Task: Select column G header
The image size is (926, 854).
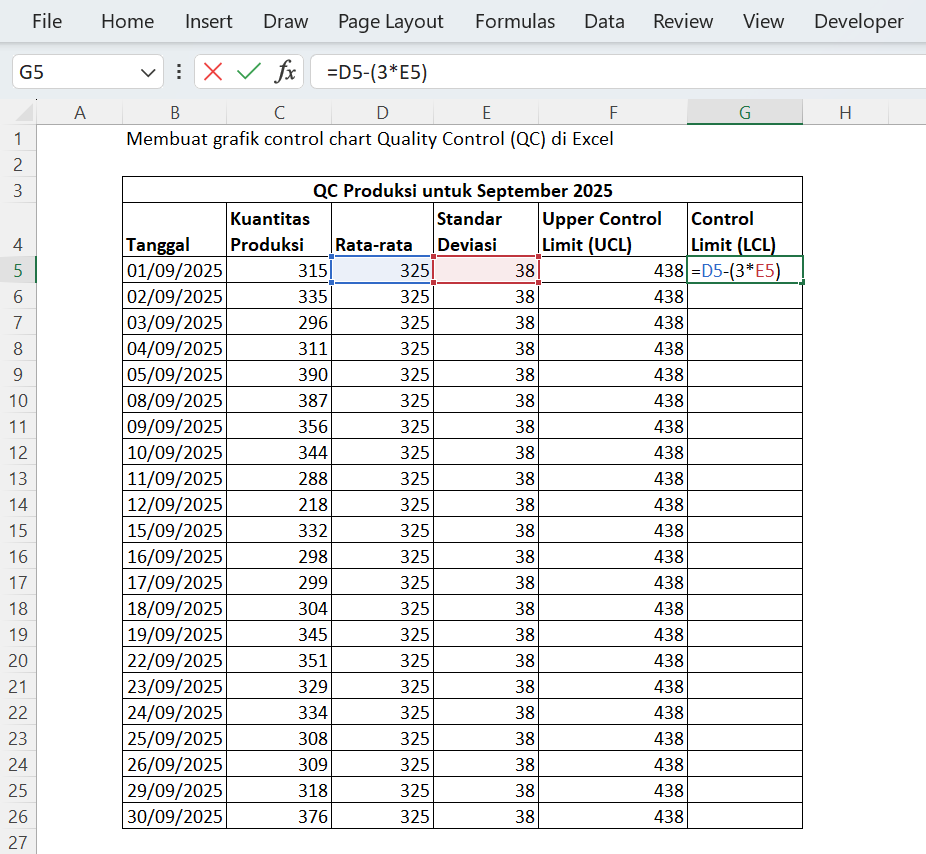Action: [744, 113]
